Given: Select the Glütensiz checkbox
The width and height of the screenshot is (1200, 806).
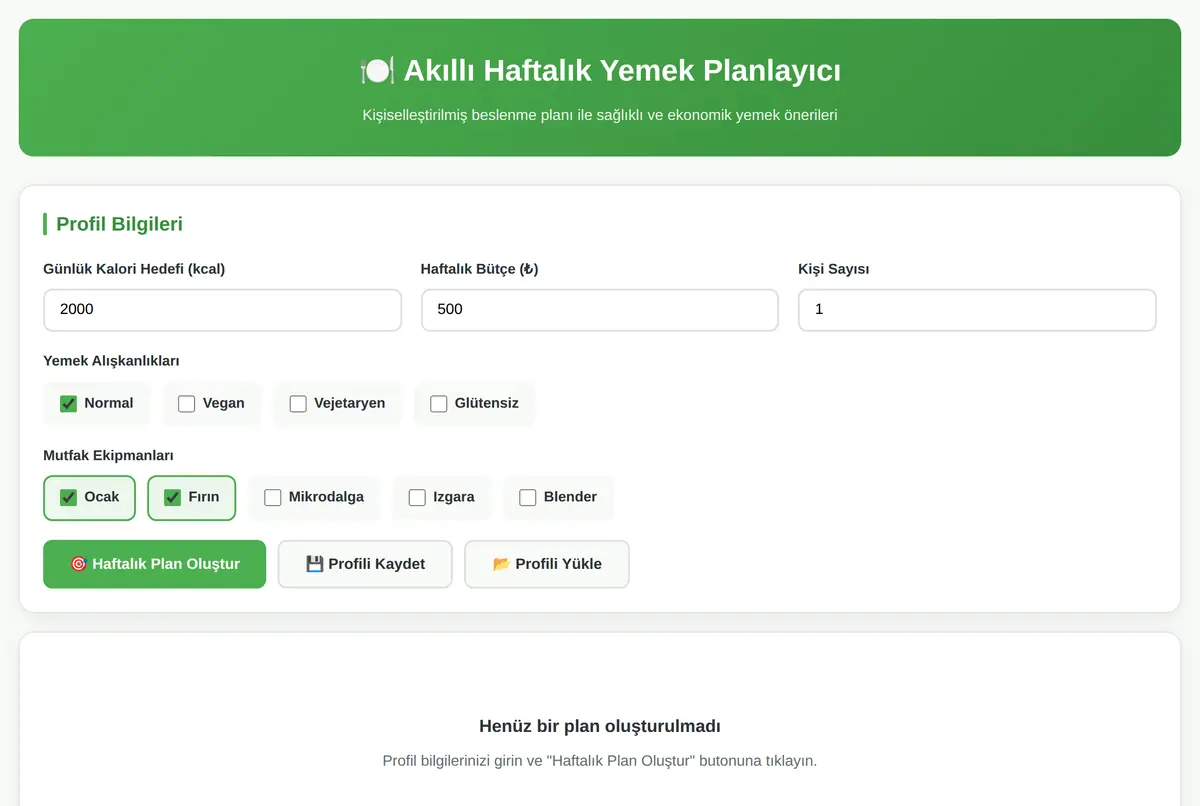Looking at the screenshot, I should pyautogui.click(x=438, y=404).
